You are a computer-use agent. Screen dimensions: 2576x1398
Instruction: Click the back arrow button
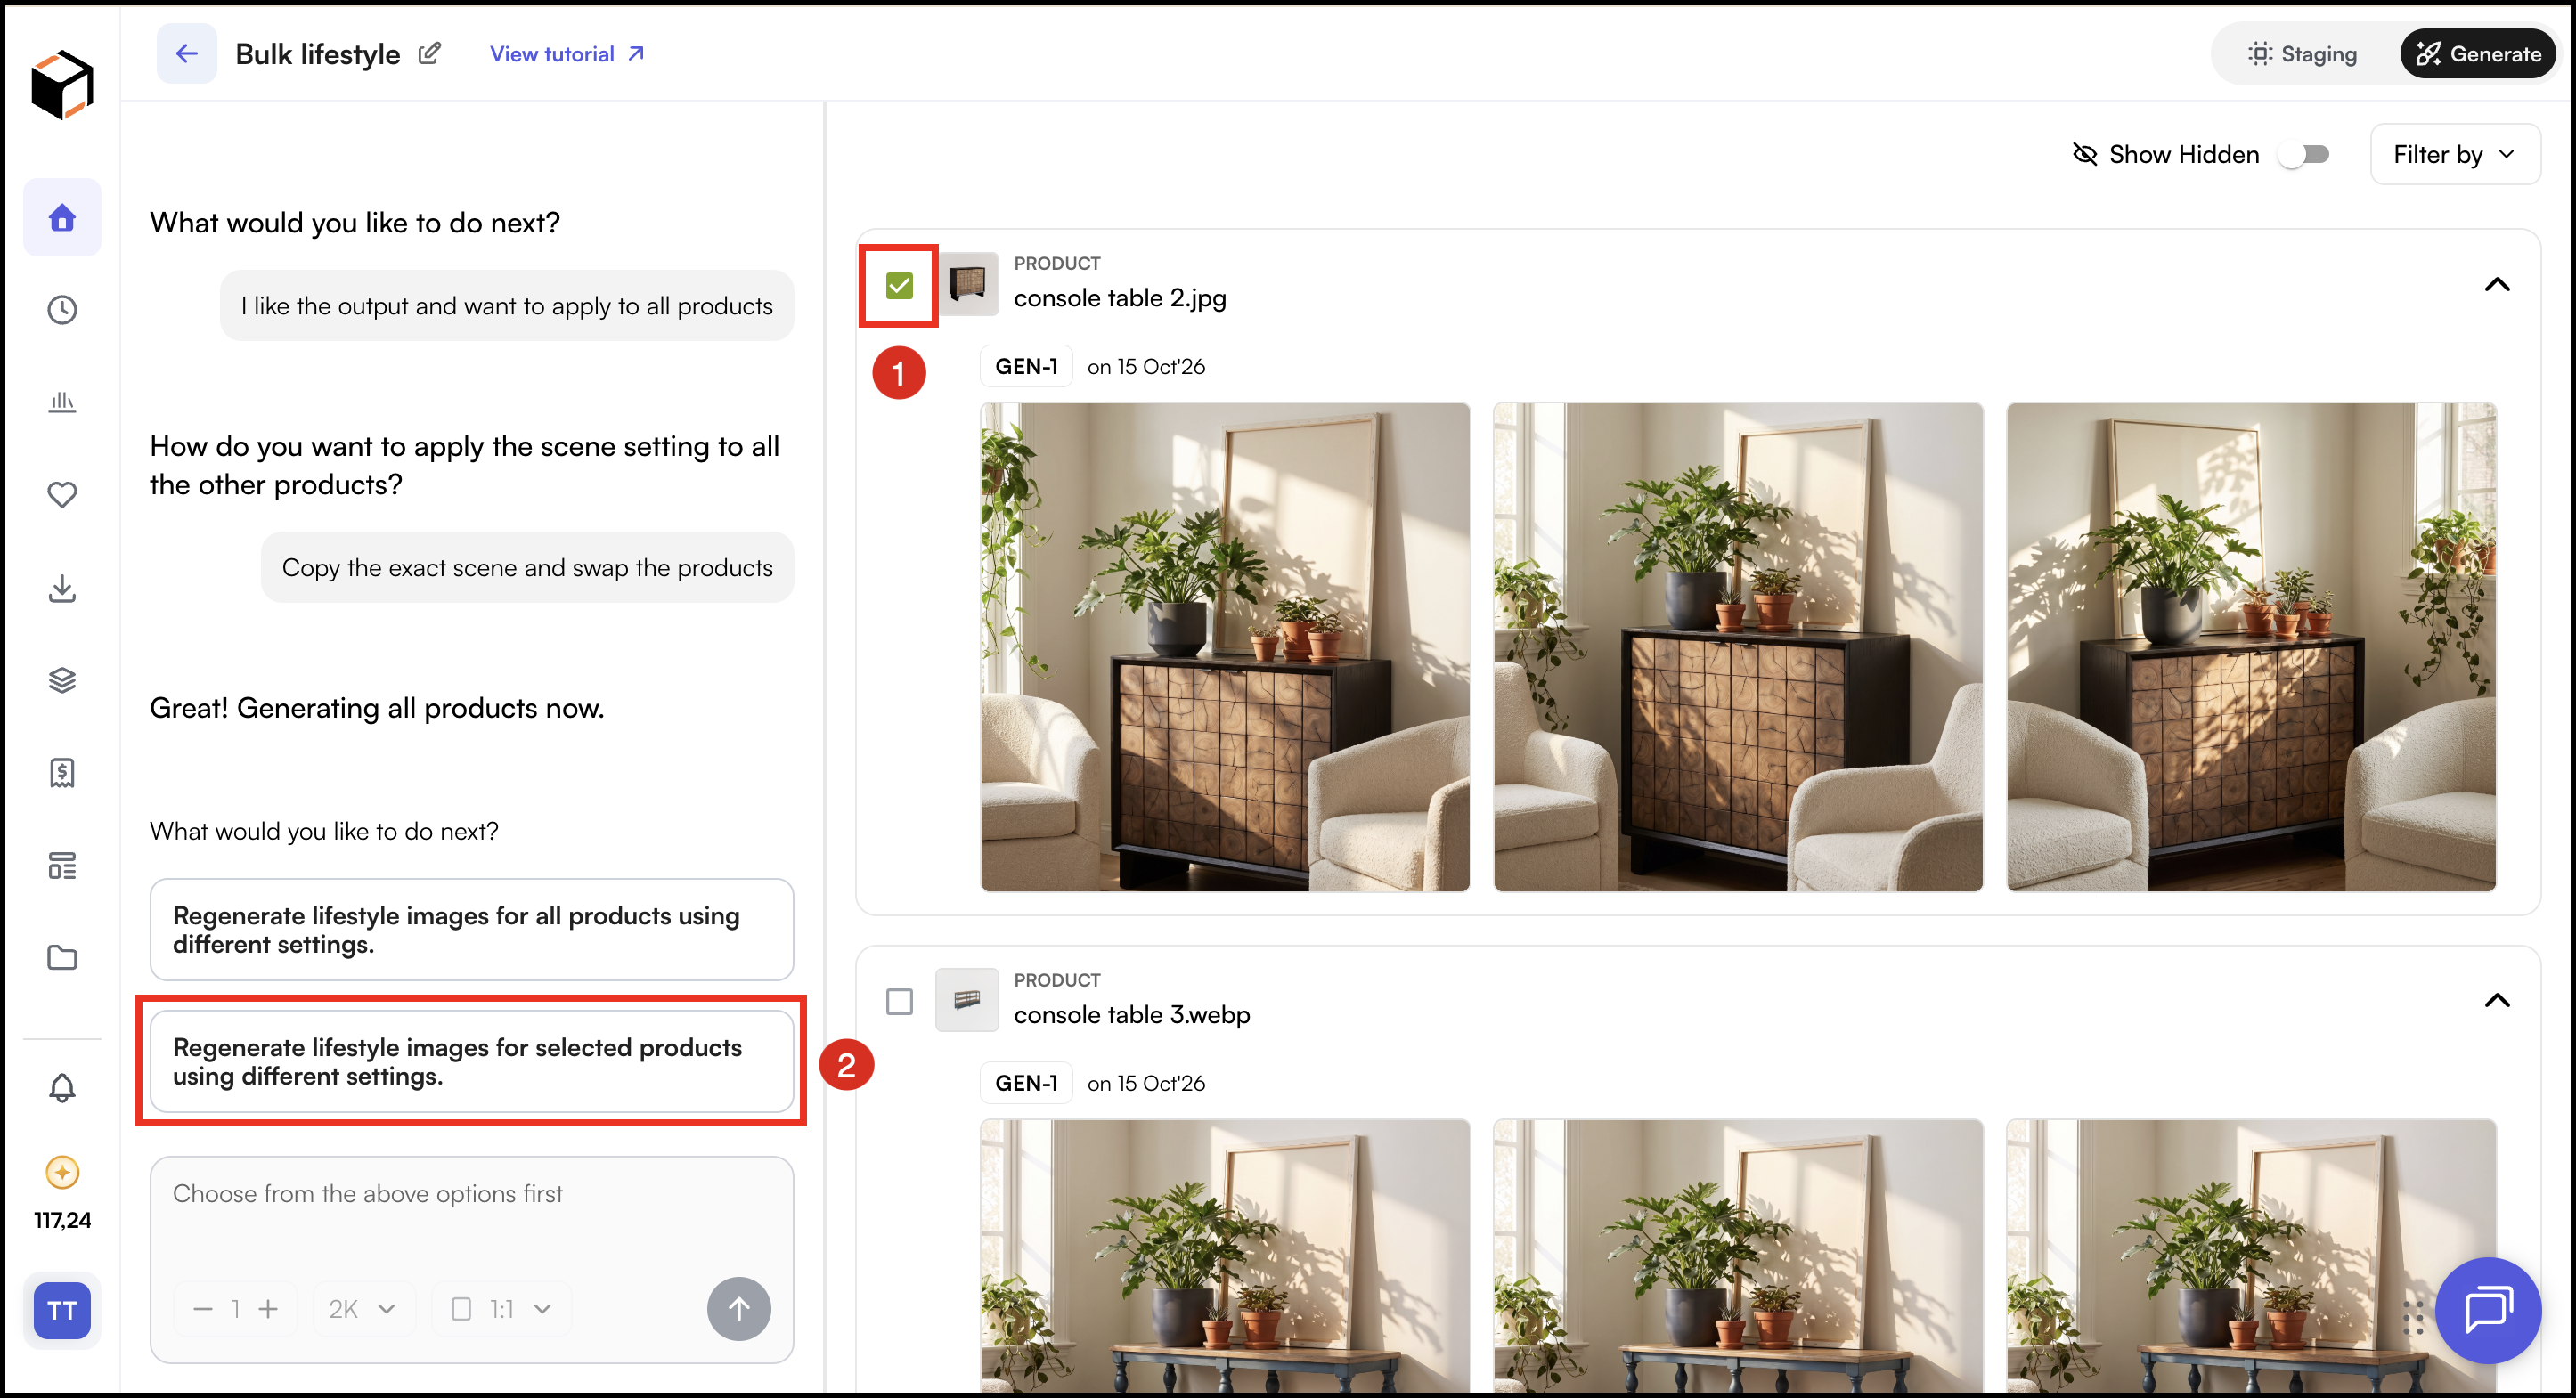[x=186, y=53]
